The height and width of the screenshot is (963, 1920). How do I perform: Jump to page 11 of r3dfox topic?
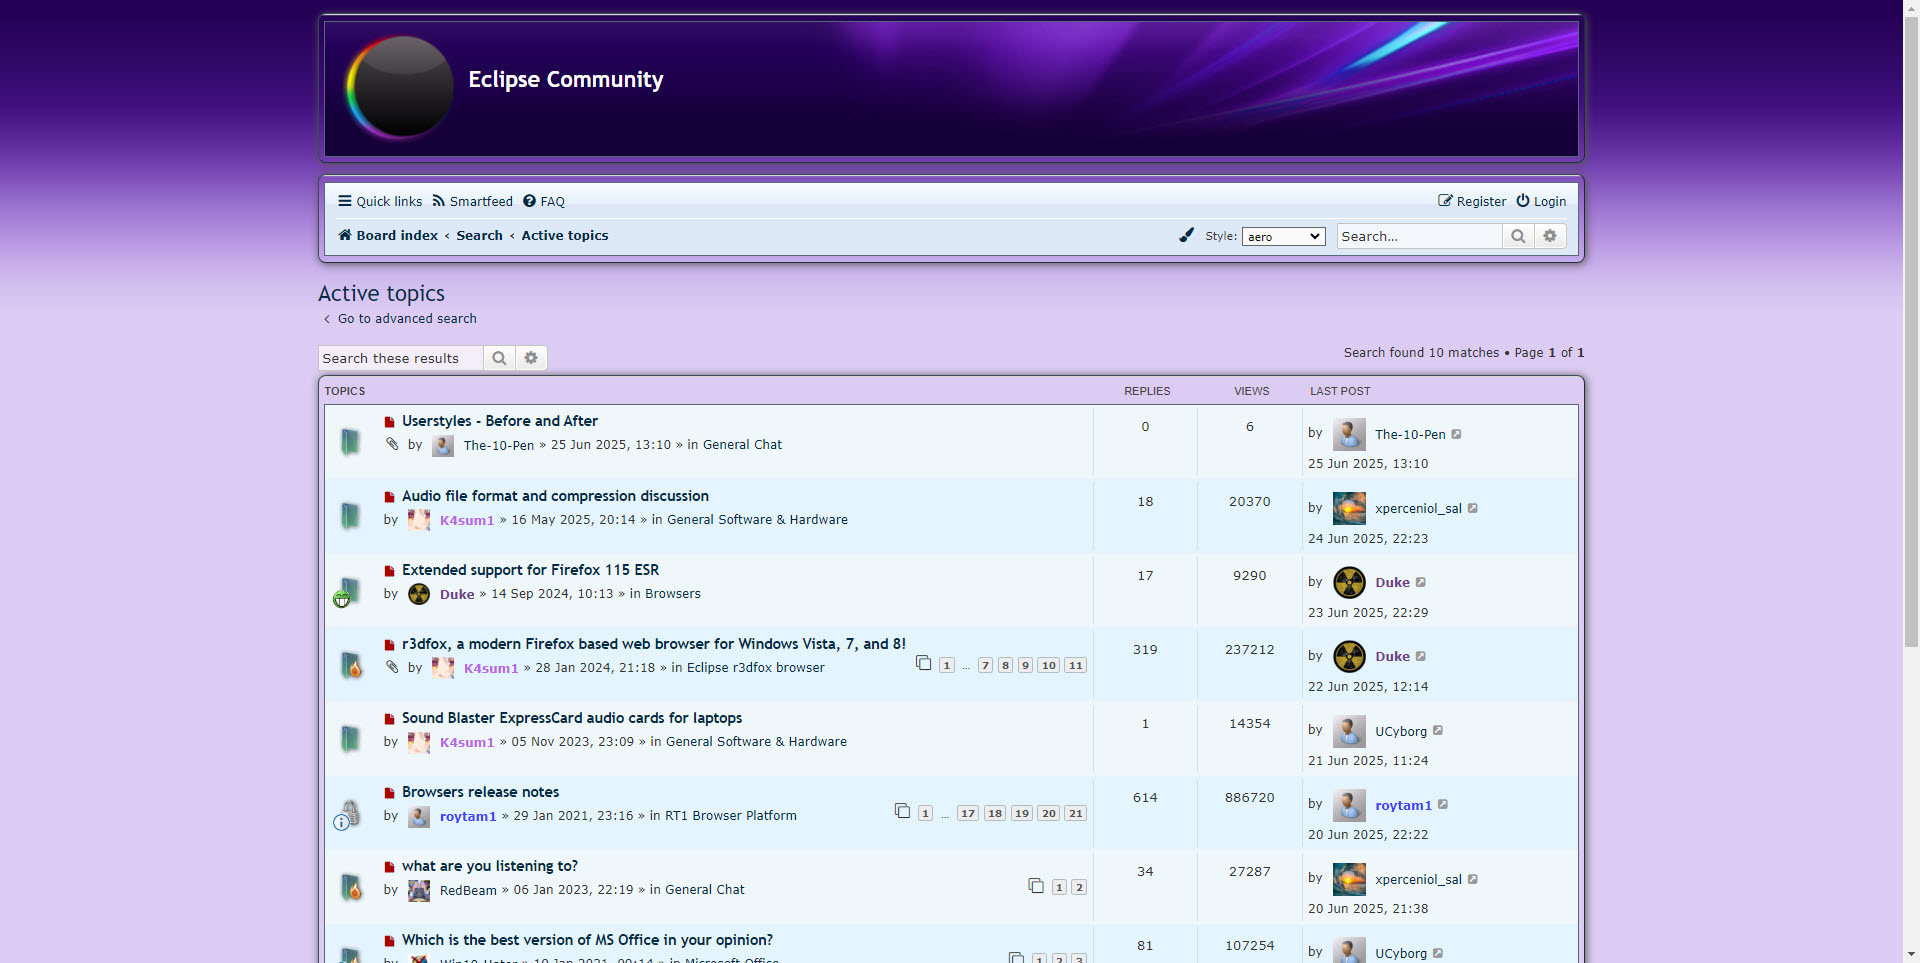pos(1075,666)
